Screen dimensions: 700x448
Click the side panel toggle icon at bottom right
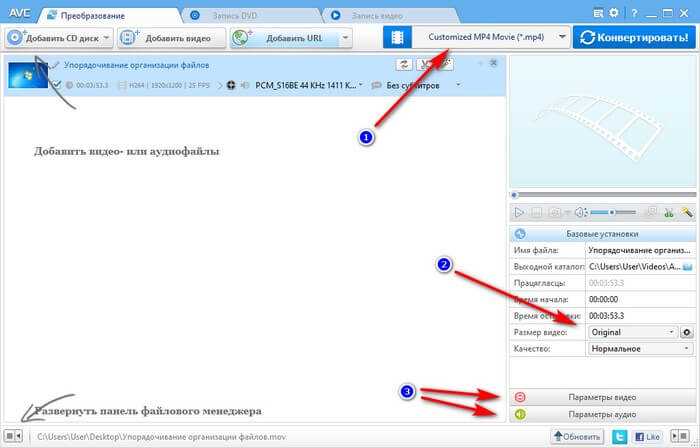click(x=680, y=436)
